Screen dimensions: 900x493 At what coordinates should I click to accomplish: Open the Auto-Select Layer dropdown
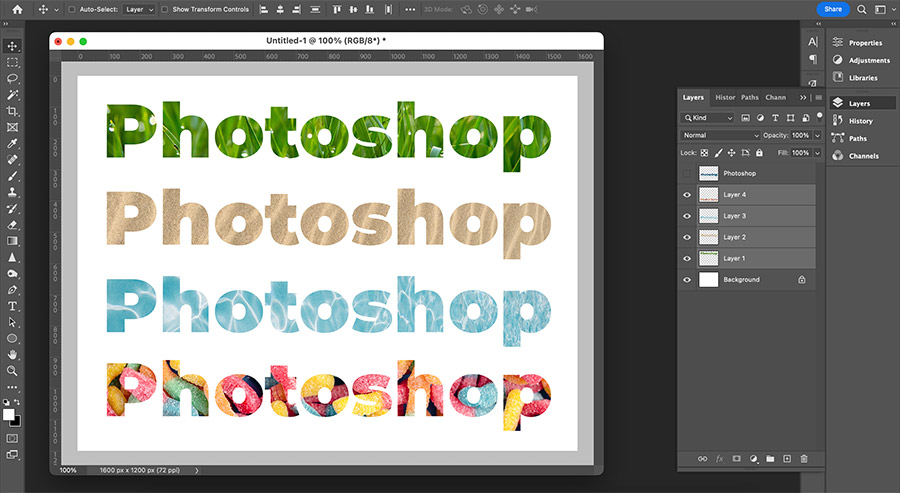(139, 9)
